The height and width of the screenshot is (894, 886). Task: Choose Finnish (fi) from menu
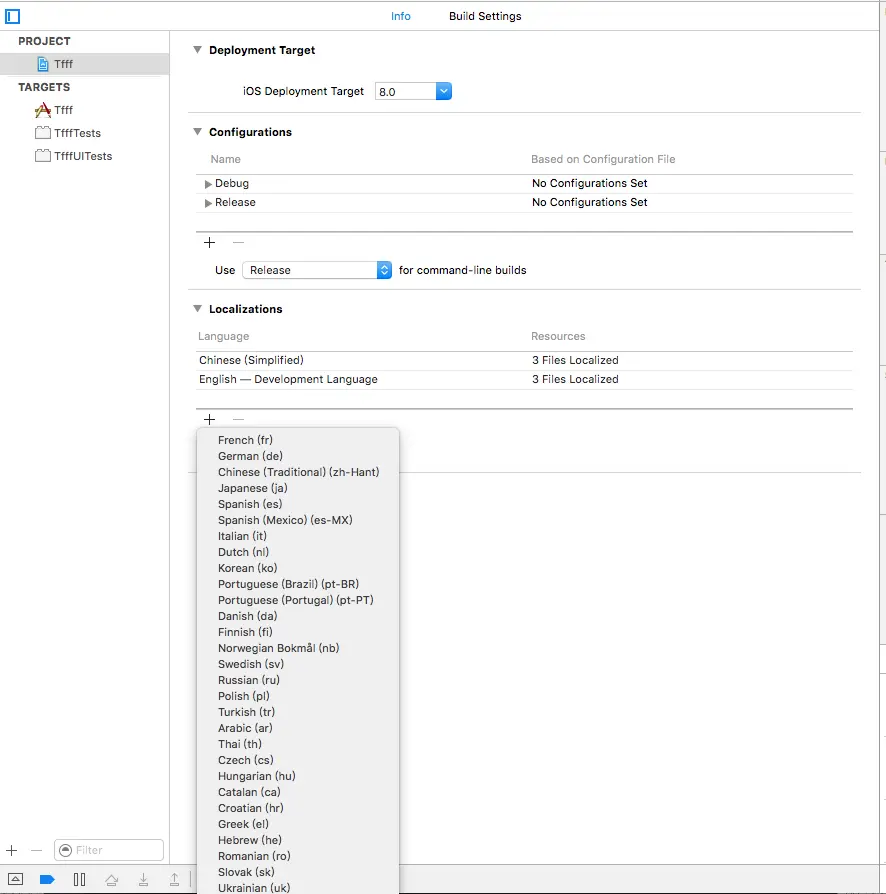point(298,632)
